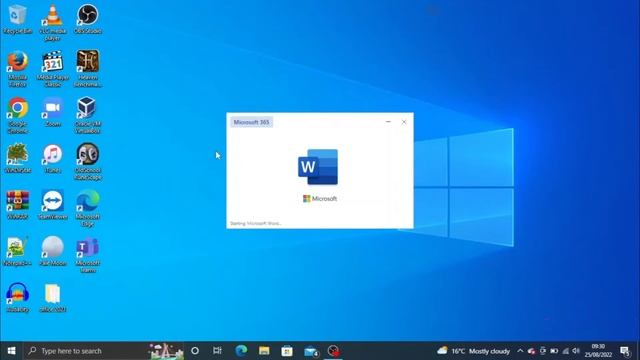Screen dimensions: 640x360
Task: Click the network tray icon
Action: 565,351
